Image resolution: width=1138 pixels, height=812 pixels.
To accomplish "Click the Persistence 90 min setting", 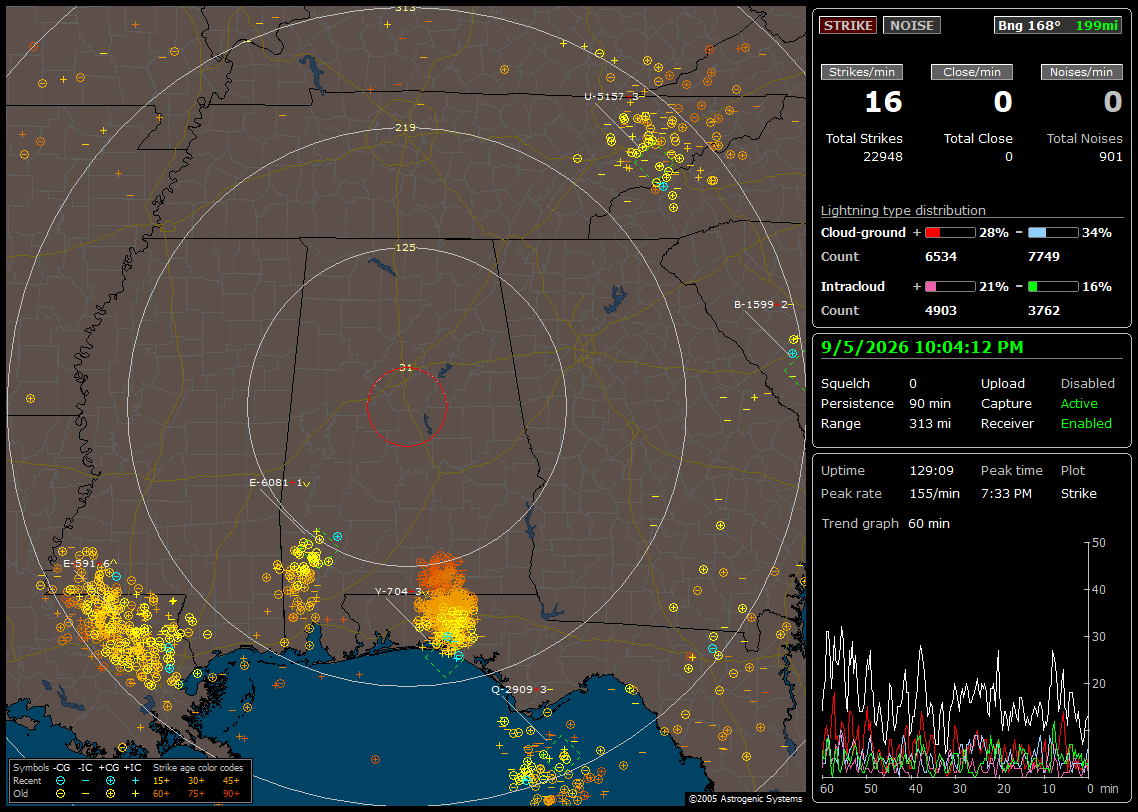I will pos(885,403).
